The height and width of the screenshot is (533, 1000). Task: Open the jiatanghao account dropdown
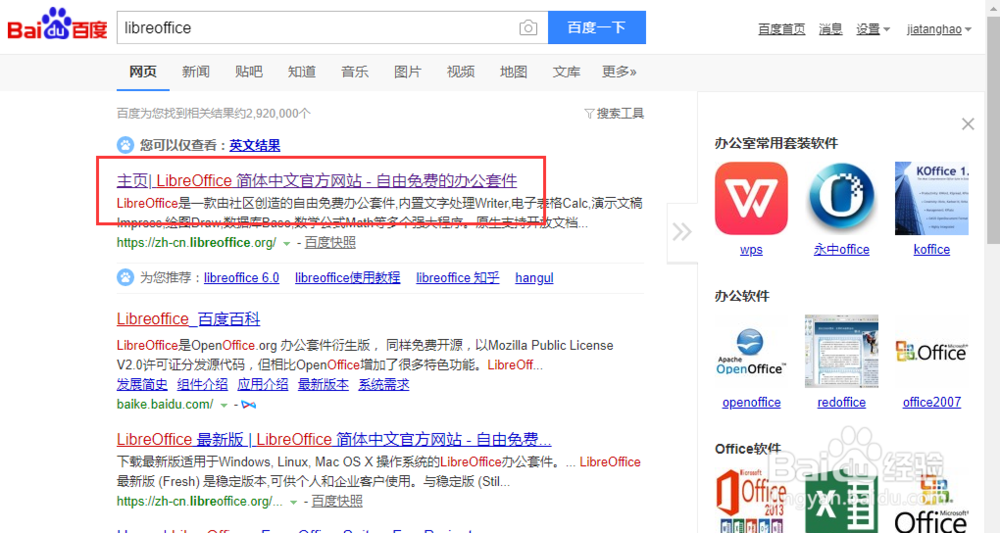click(x=939, y=29)
